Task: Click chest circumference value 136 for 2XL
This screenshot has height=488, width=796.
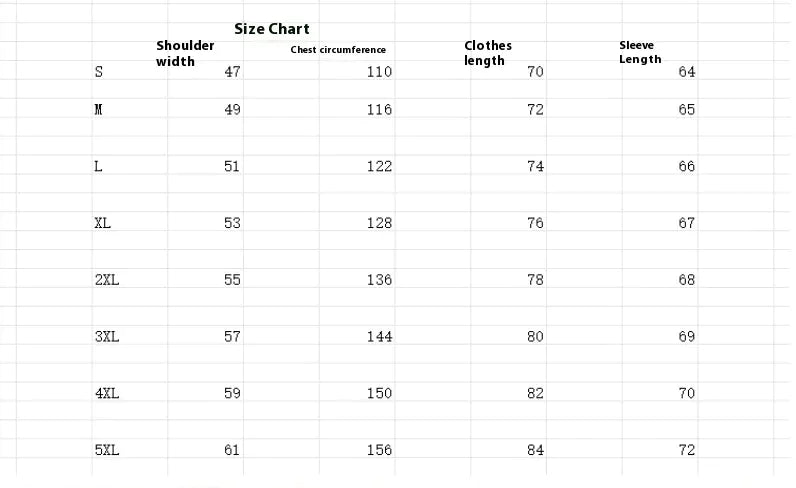Action: (x=379, y=280)
